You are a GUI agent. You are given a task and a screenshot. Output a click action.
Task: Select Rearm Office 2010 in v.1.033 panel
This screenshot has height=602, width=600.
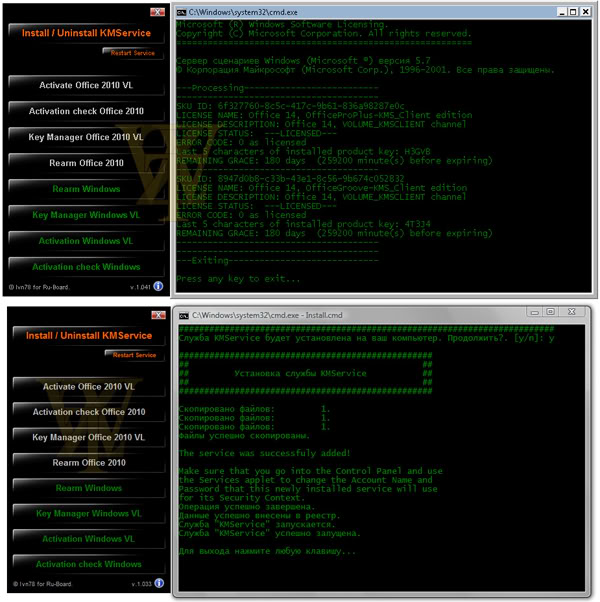(89, 463)
